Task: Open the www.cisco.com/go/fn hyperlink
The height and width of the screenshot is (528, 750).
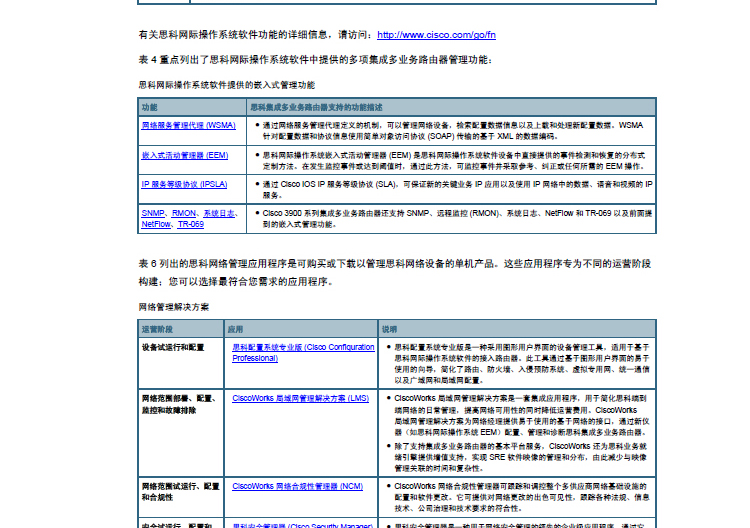Action: (436, 35)
